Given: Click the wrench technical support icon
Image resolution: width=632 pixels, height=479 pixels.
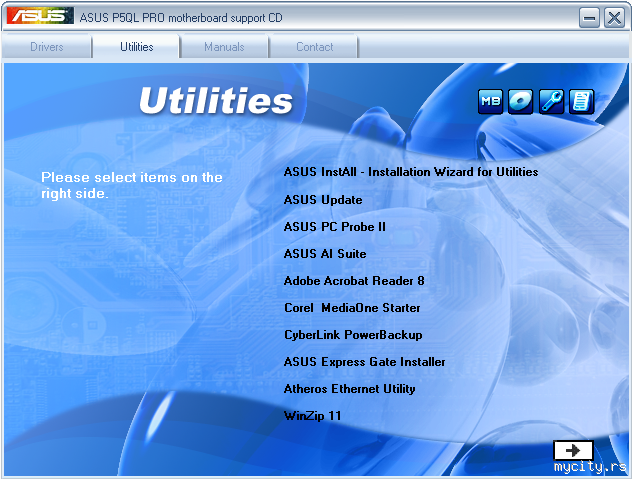Looking at the screenshot, I should (551, 101).
